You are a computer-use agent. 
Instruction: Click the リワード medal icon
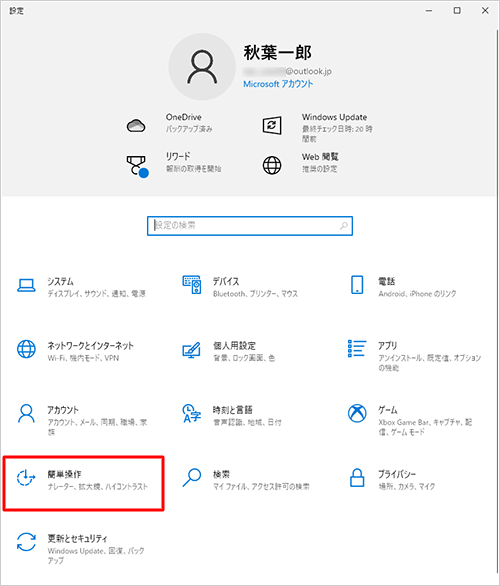[137, 166]
